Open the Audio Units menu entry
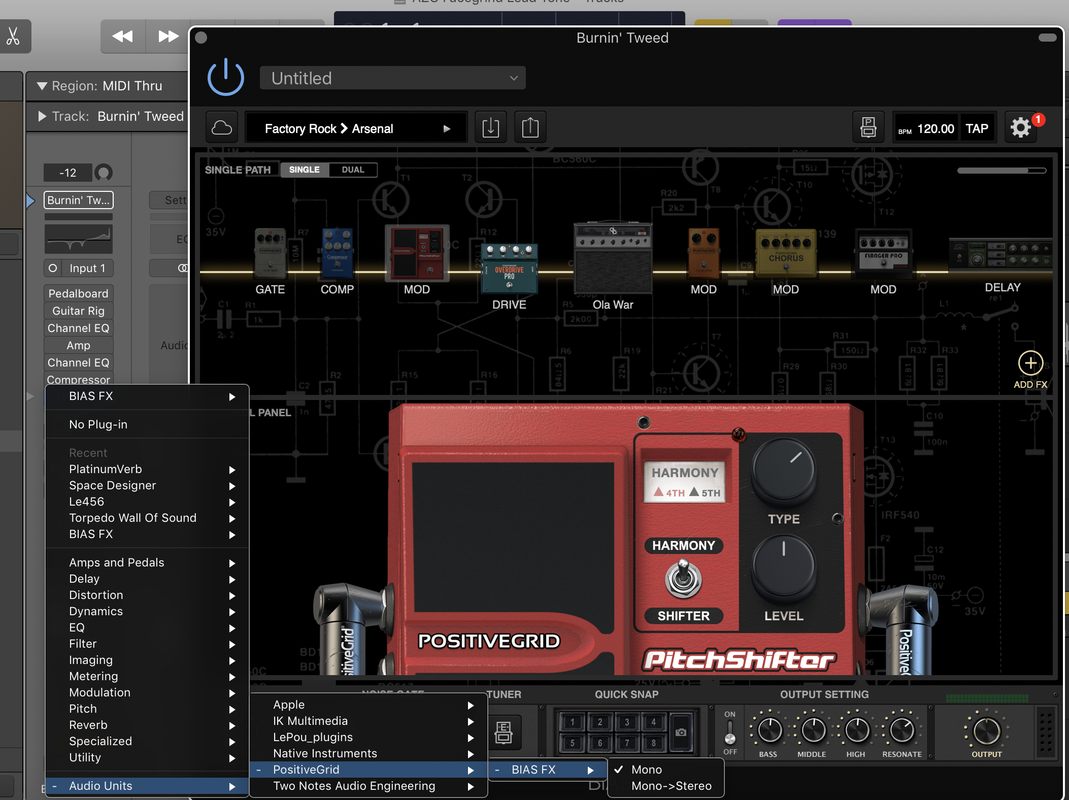1069x800 pixels. (147, 786)
